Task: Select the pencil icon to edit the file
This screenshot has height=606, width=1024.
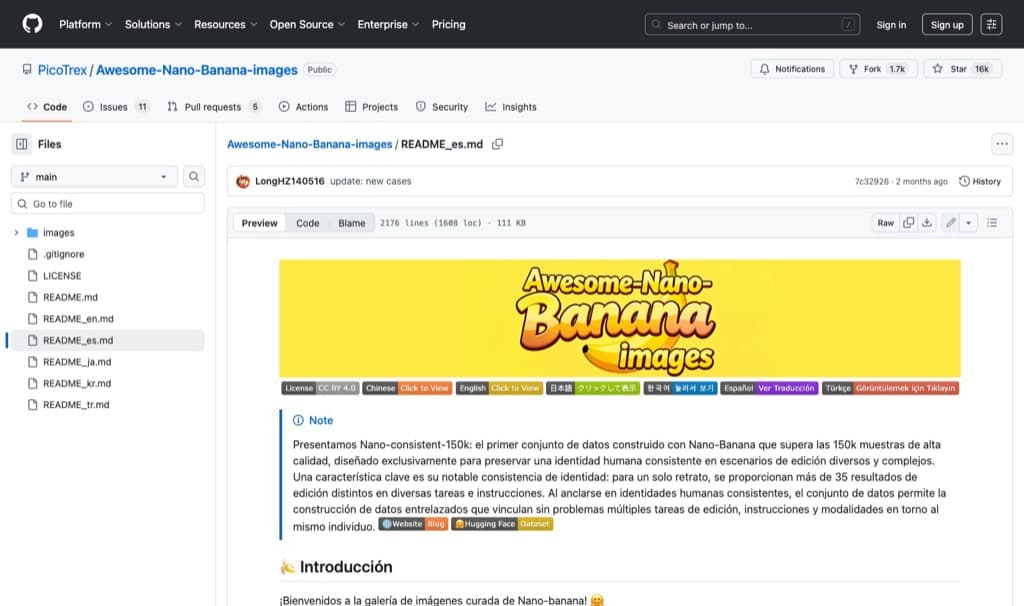Action: (950, 223)
